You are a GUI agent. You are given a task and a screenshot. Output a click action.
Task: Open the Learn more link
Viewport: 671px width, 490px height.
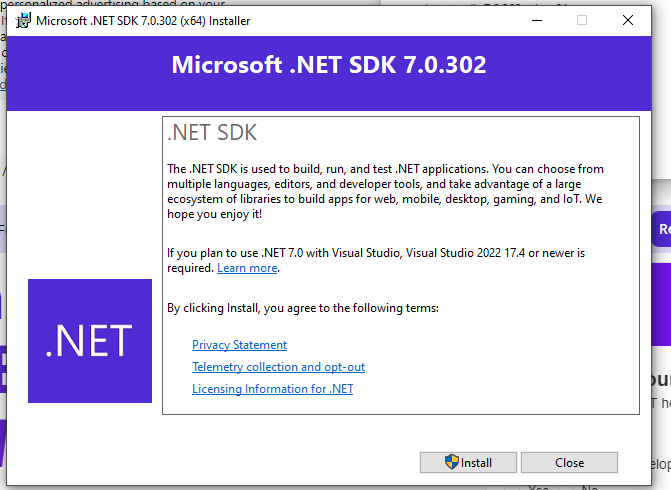pyautogui.click(x=247, y=268)
